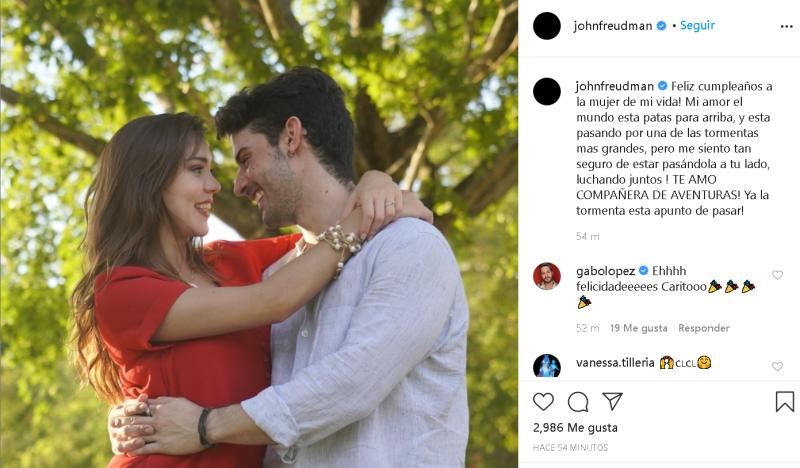The width and height of the screenshot is (800, 468).
Task: Click johnfreudman username in the caption
Action: click(x=615, y=86)
